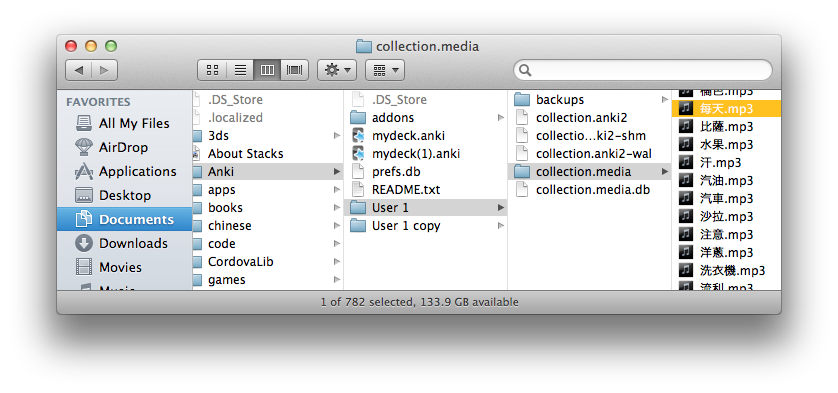Viewport: 838px width, 393px height.
Task: Open Desktop in sidebar
Action: 124,196
